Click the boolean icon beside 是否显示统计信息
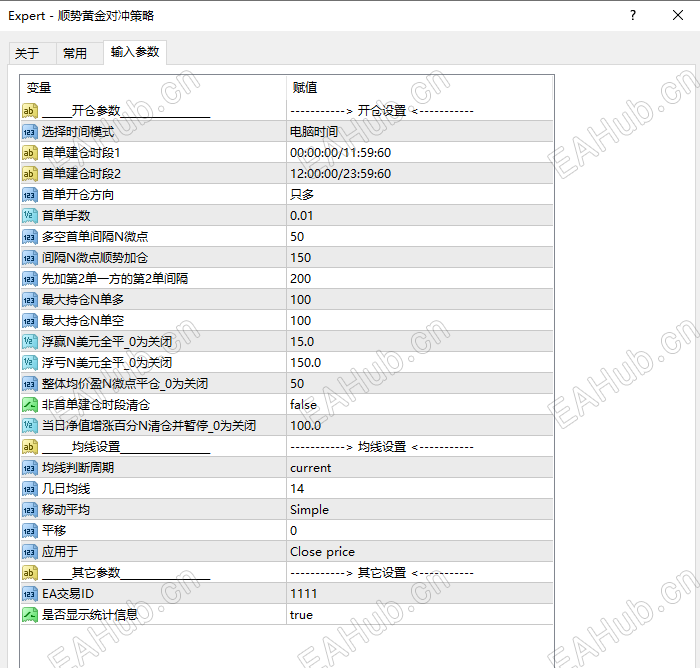The image size is (700, 668). [x=29, y=614]
